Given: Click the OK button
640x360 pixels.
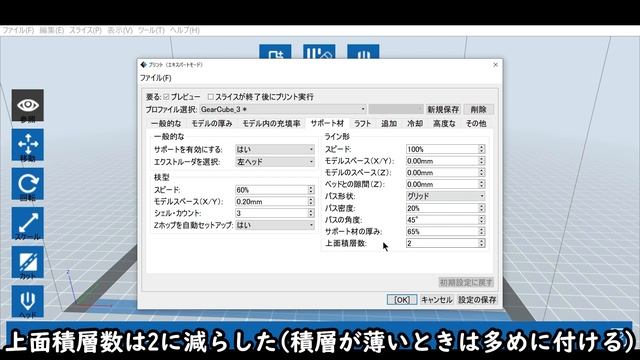Looking at the screenshot, I should pyautogui.click(x=402, y=300).
